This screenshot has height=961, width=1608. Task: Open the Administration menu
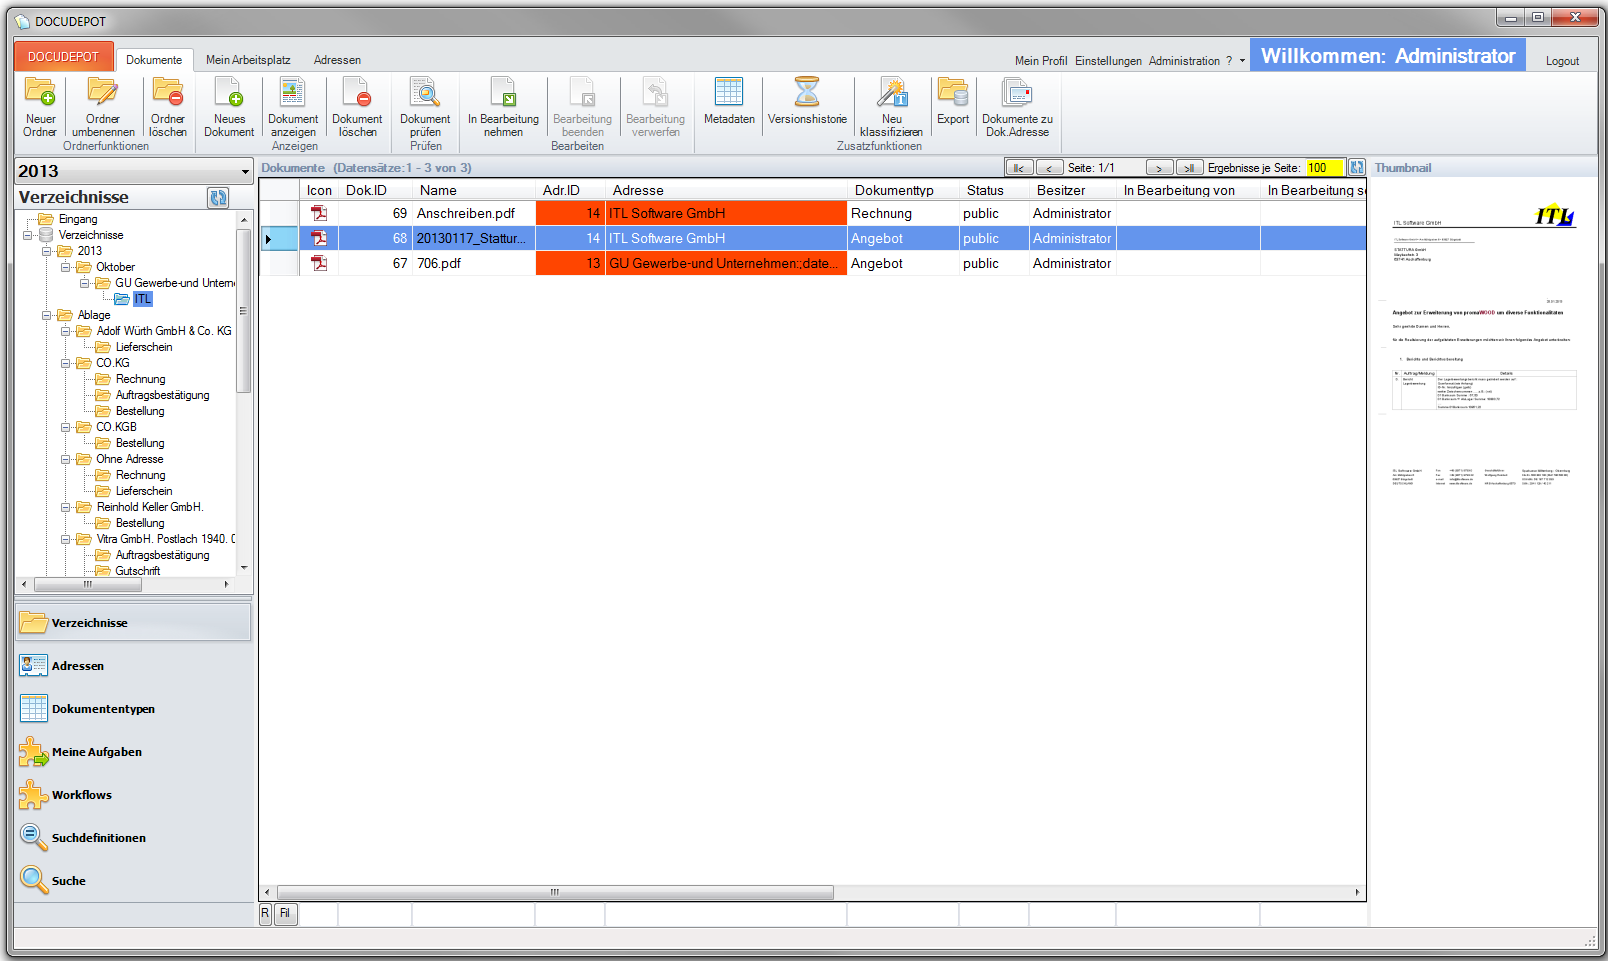pos(1184,61)
